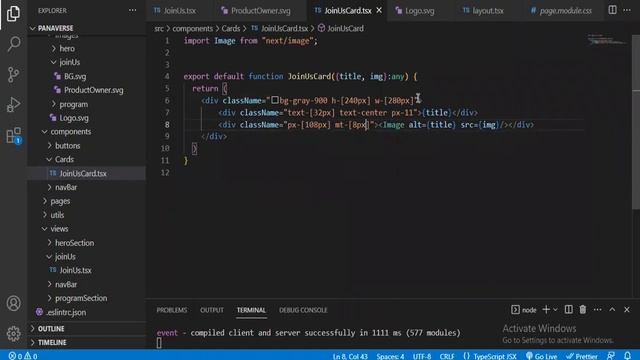The height and width of the screenshot is (360, 640).
Task: Open the notifications bell in the status bar
Action: pos(627,356)
